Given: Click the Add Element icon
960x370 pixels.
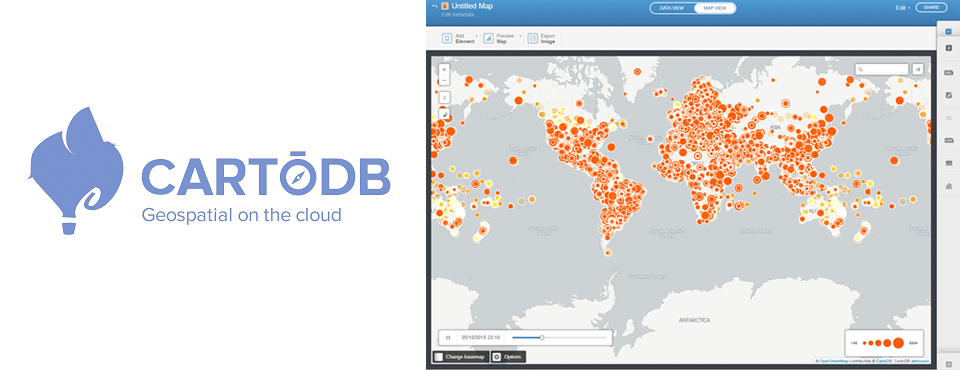Looking at the screenshot, I should [x=447, y=39].
